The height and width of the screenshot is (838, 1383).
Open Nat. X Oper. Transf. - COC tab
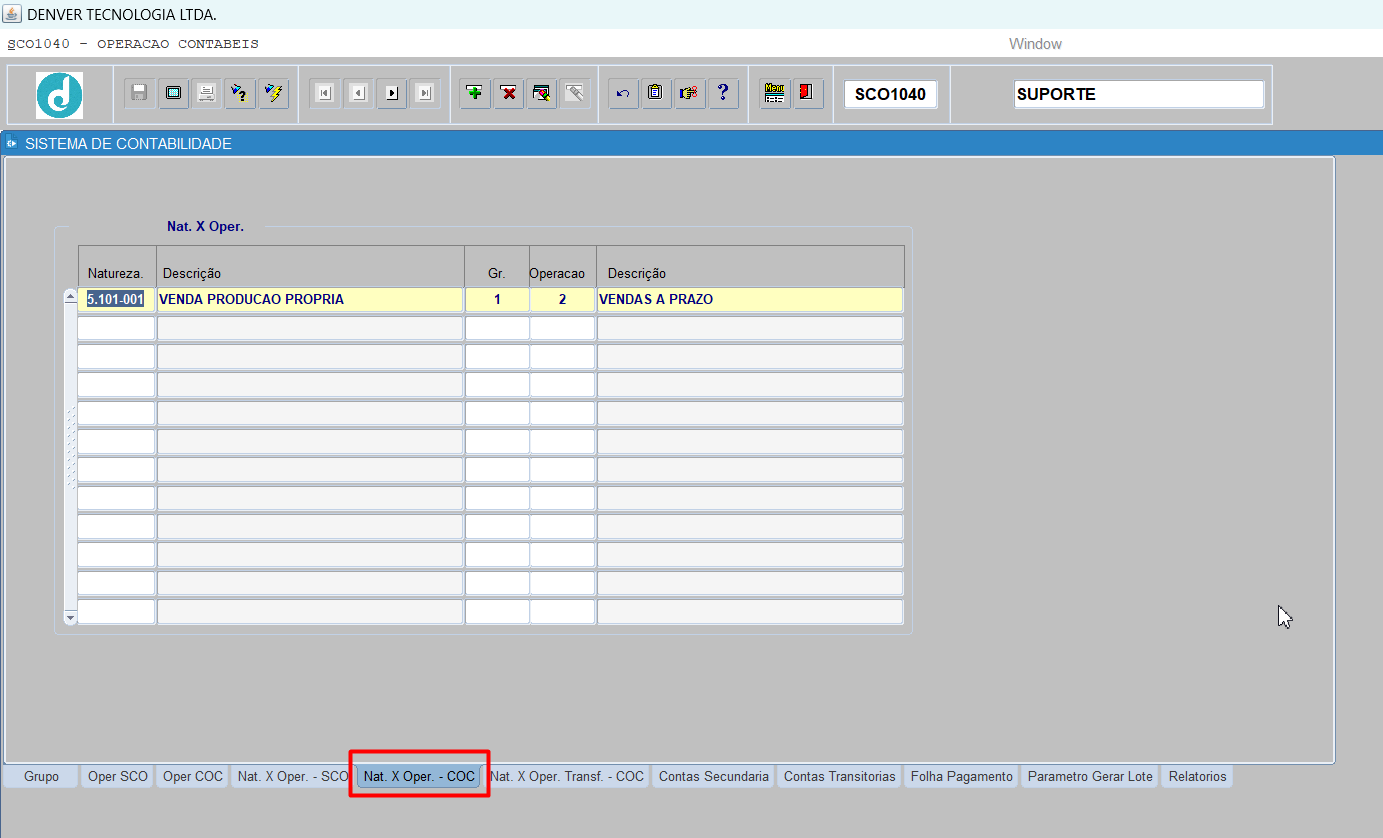(567, 777)
